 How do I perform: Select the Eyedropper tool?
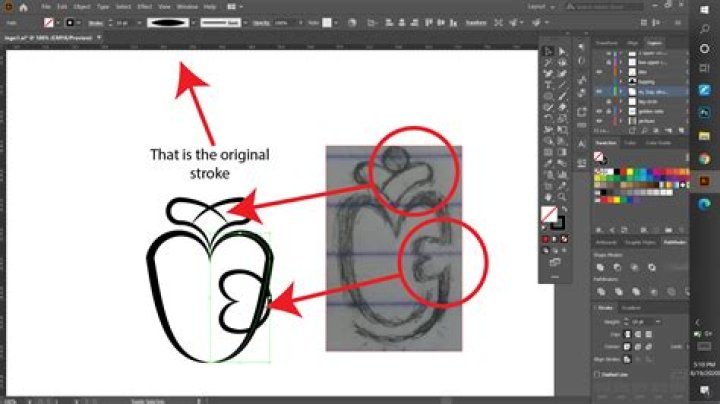click(548, 163)
